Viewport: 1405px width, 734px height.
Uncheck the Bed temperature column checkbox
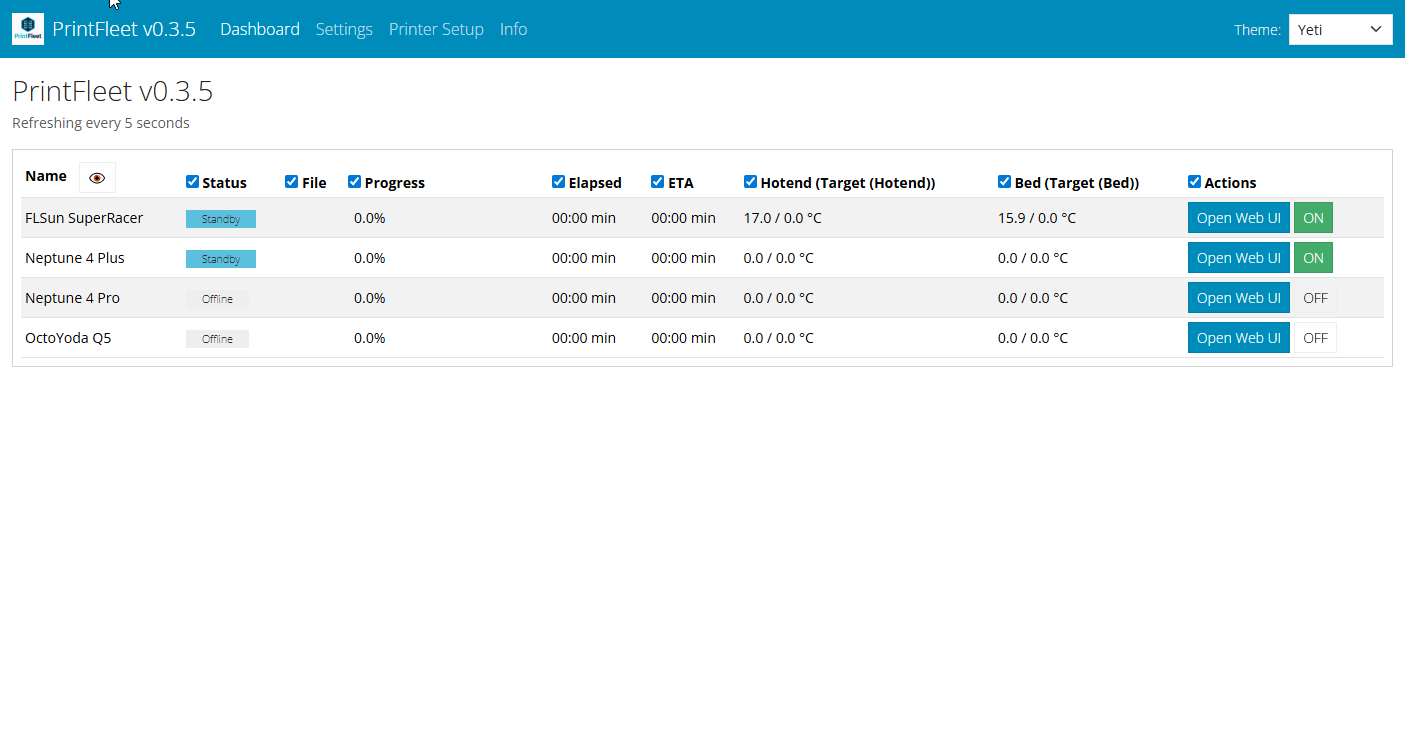pyautogui.click(x=1005, y=182)
